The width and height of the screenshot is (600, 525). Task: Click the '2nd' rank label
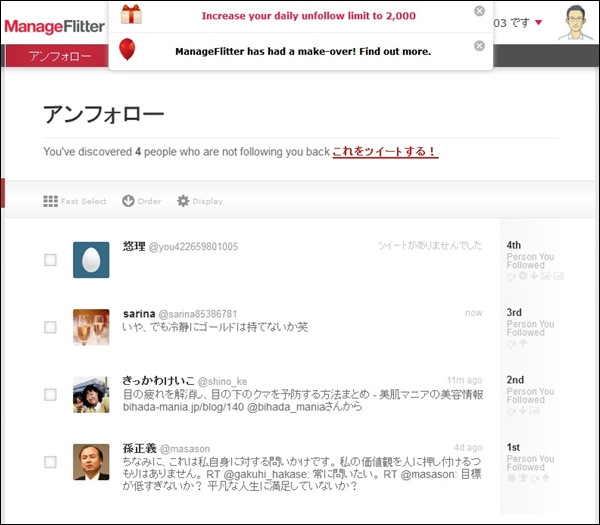point(515,380)
